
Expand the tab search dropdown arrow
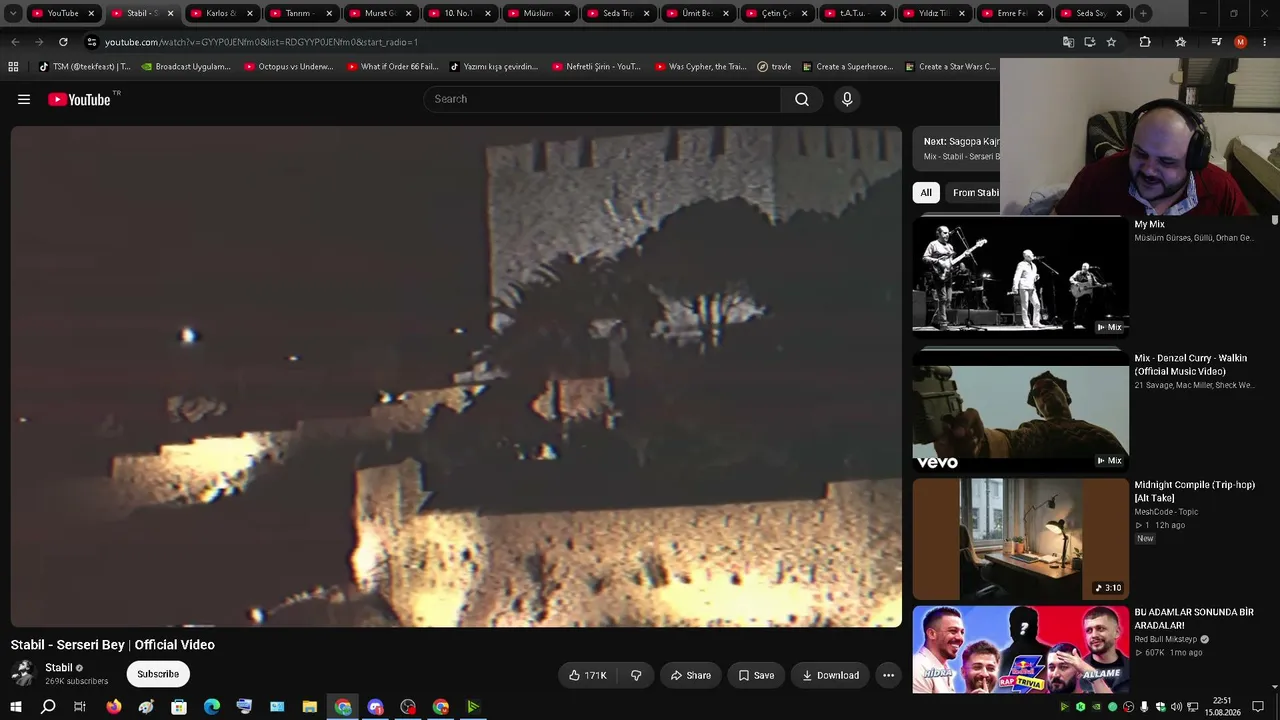13,13
